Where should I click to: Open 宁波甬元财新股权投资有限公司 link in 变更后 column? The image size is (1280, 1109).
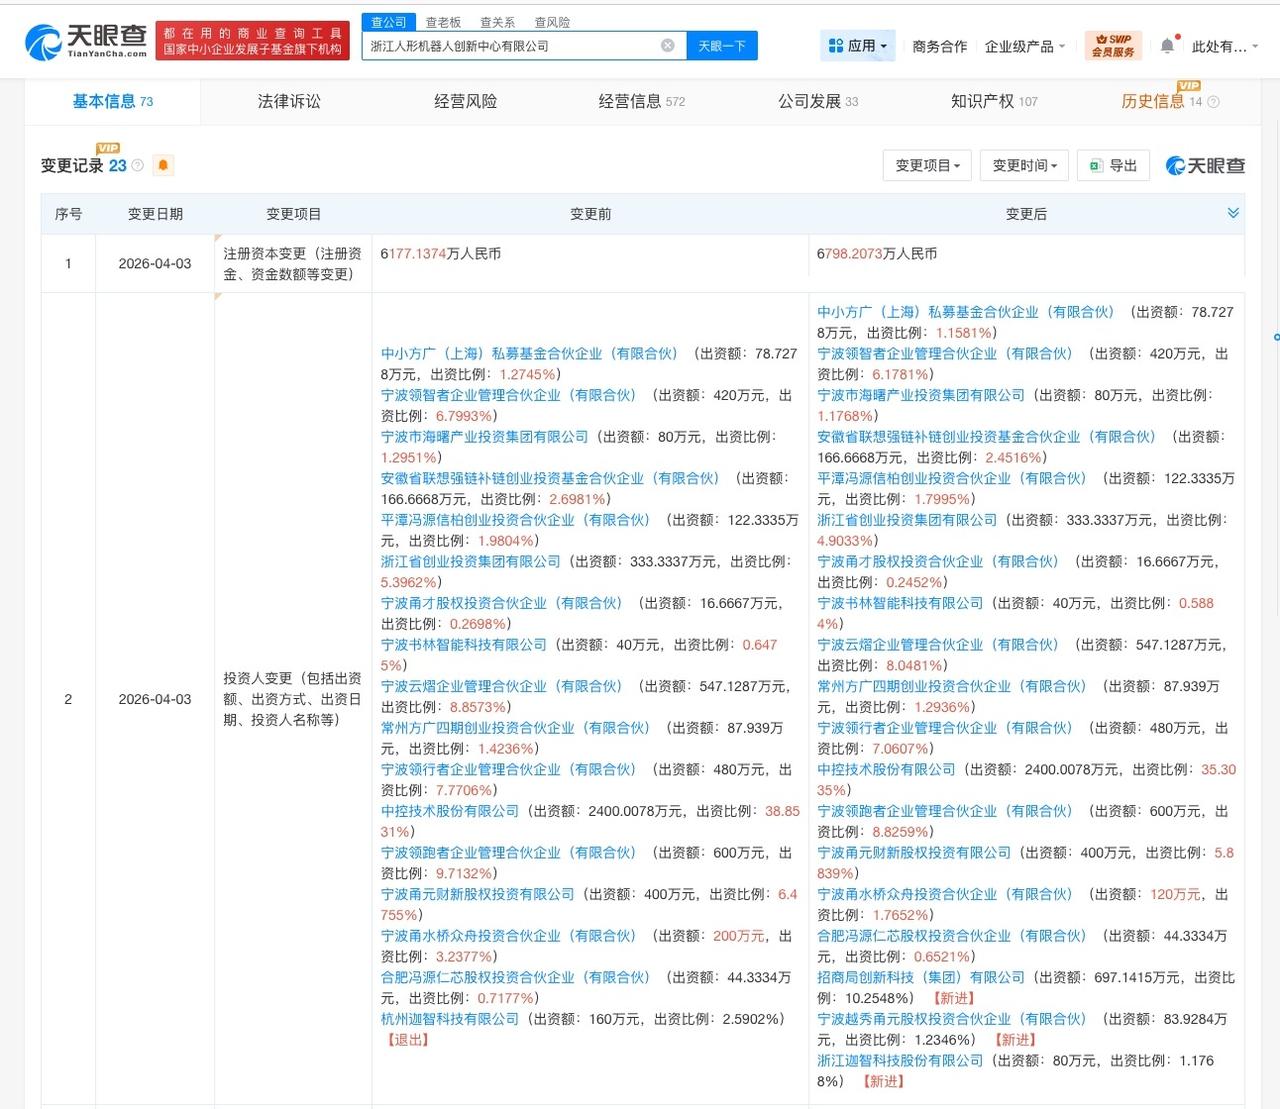pyautogui.click(x=914, y=853)
